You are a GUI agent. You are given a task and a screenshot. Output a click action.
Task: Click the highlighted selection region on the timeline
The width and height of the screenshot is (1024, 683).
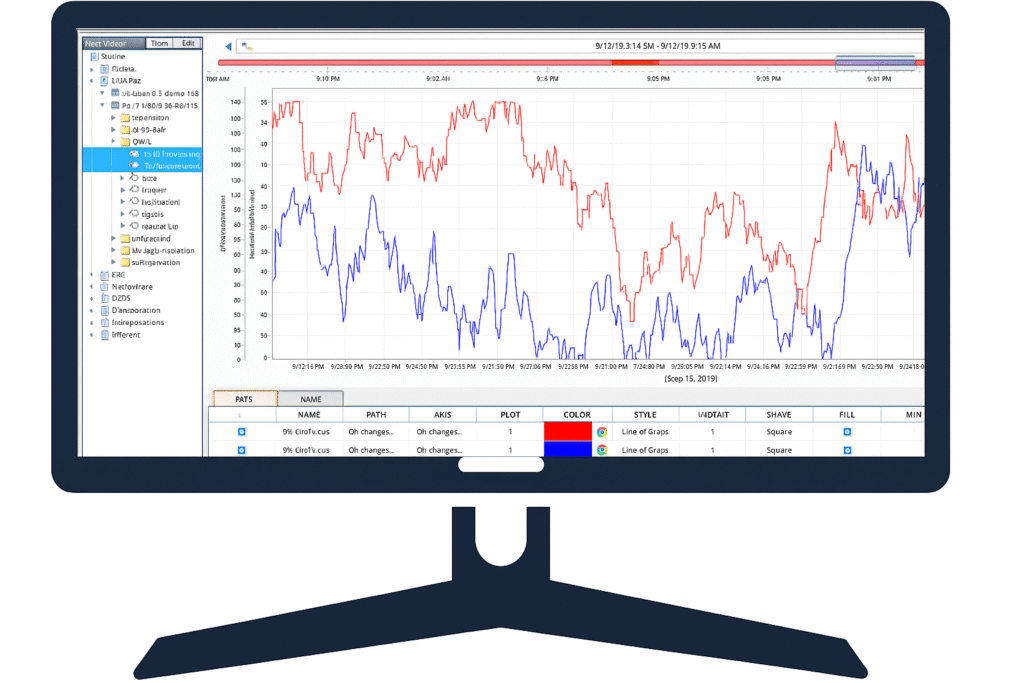[x=875, y=63]
